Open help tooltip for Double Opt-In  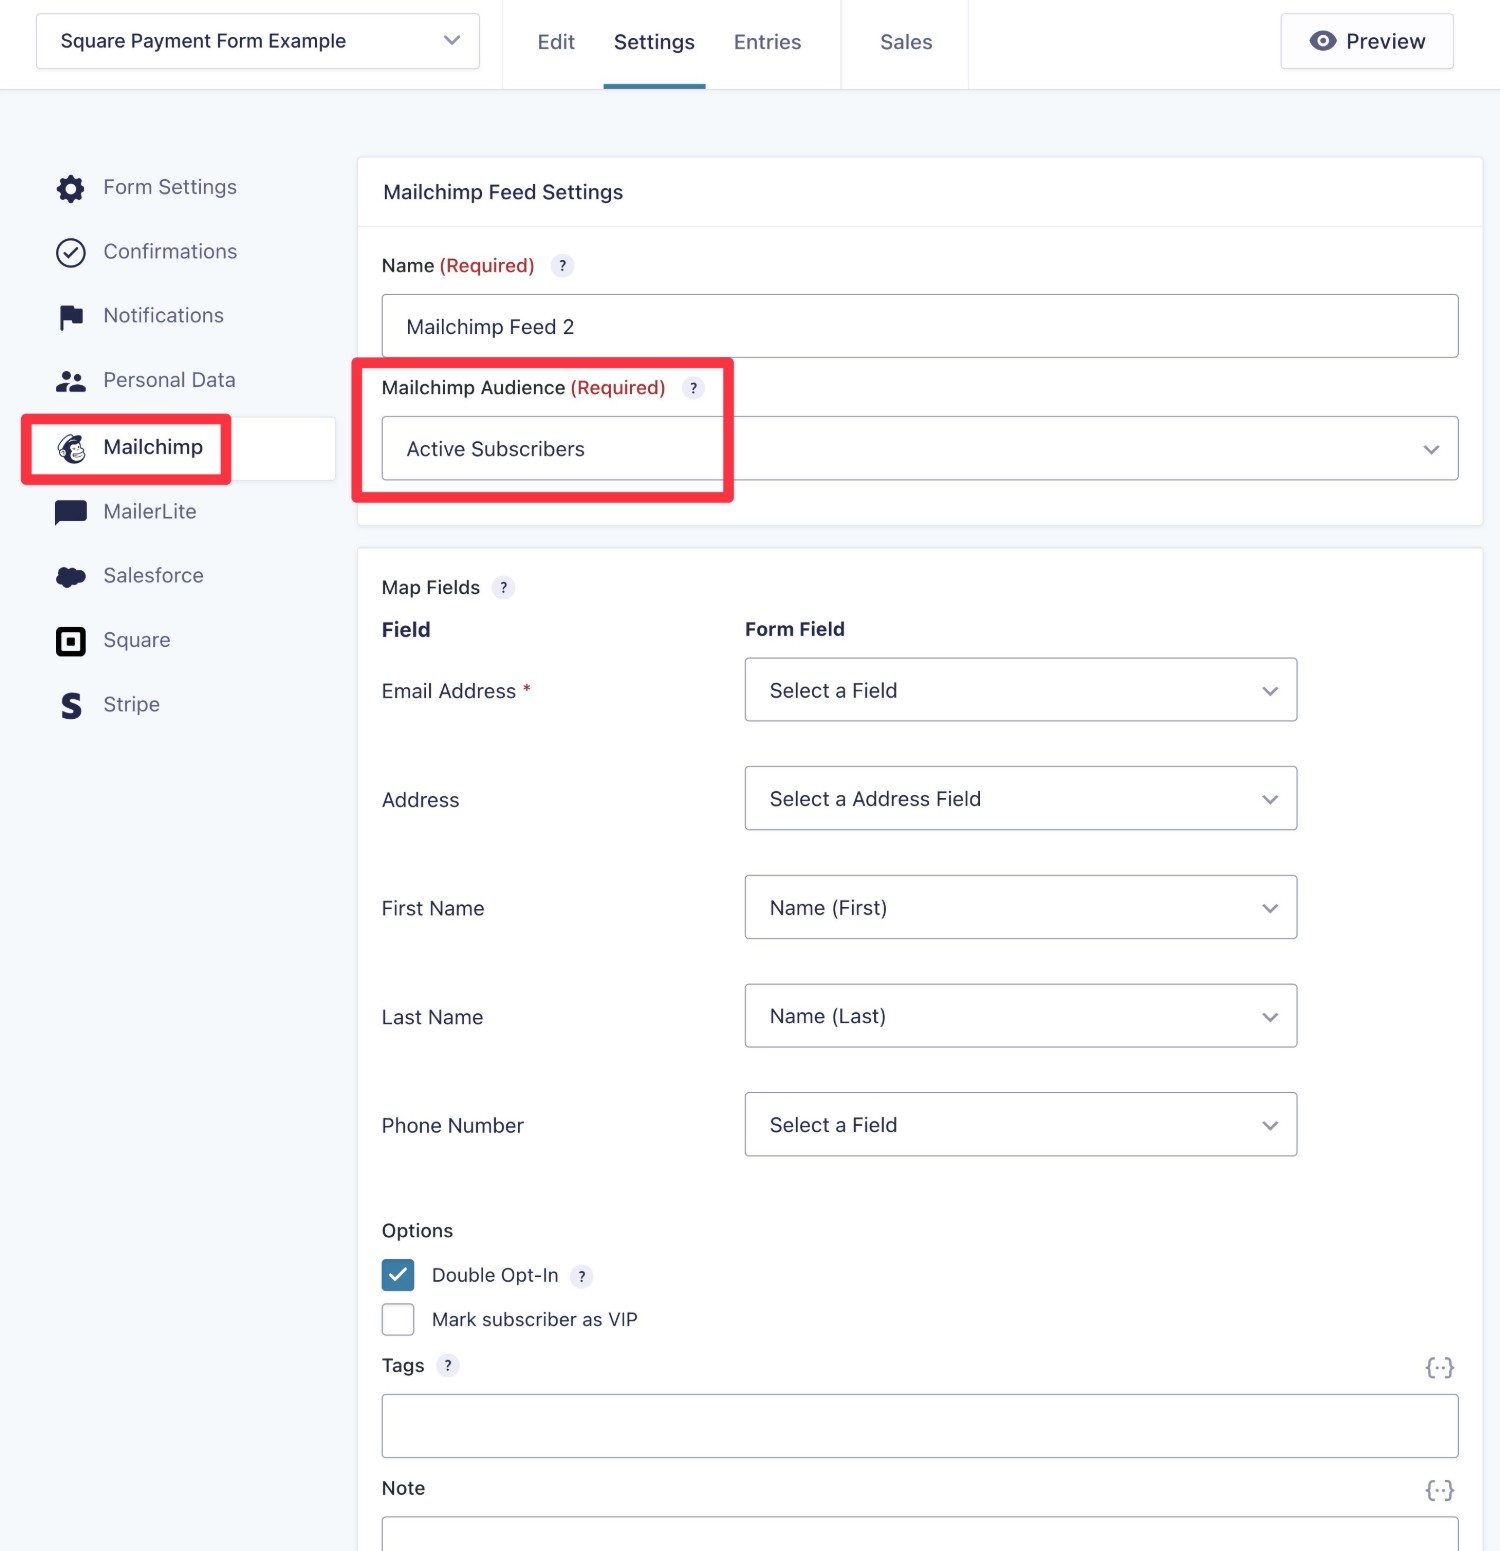[x=581, y=1276]
